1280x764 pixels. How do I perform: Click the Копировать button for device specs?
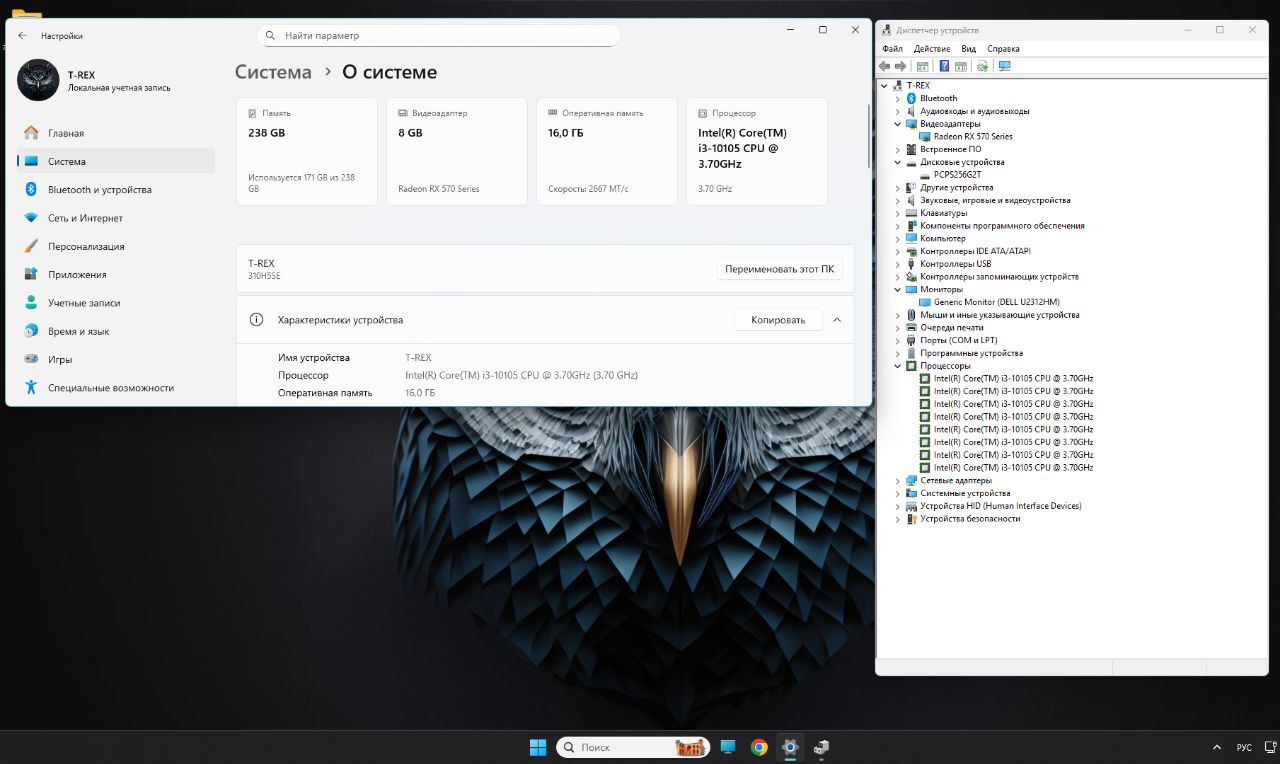pyautogui.click(x=778, y=319)
